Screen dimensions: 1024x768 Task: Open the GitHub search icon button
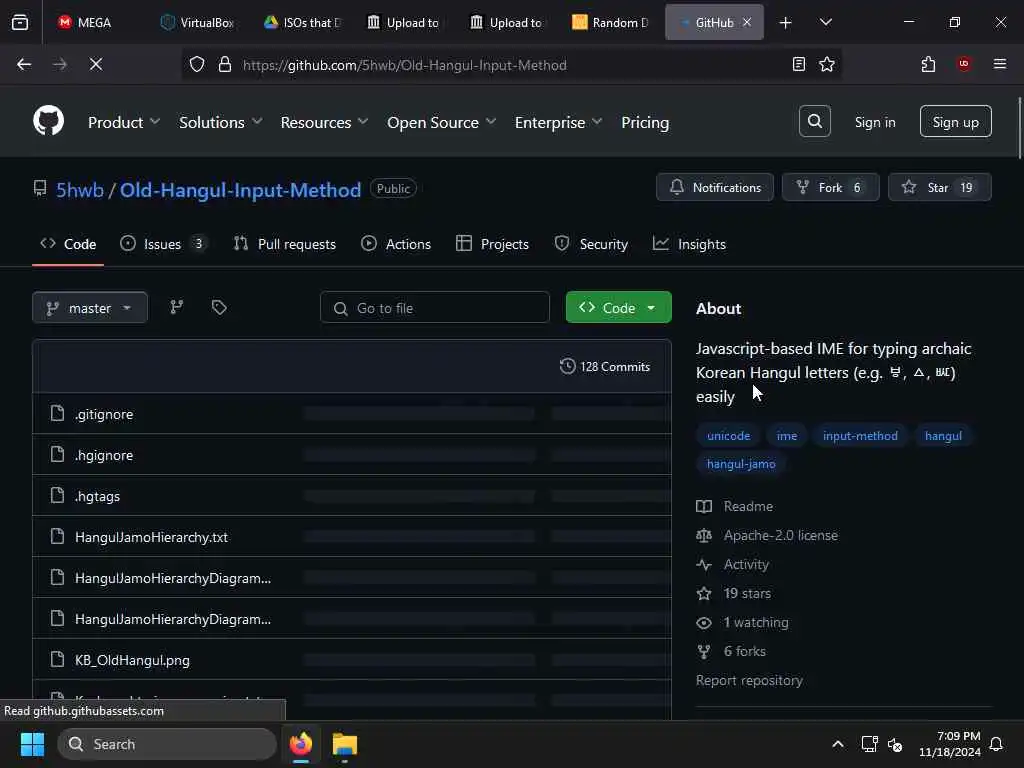(x=814, y=121)
